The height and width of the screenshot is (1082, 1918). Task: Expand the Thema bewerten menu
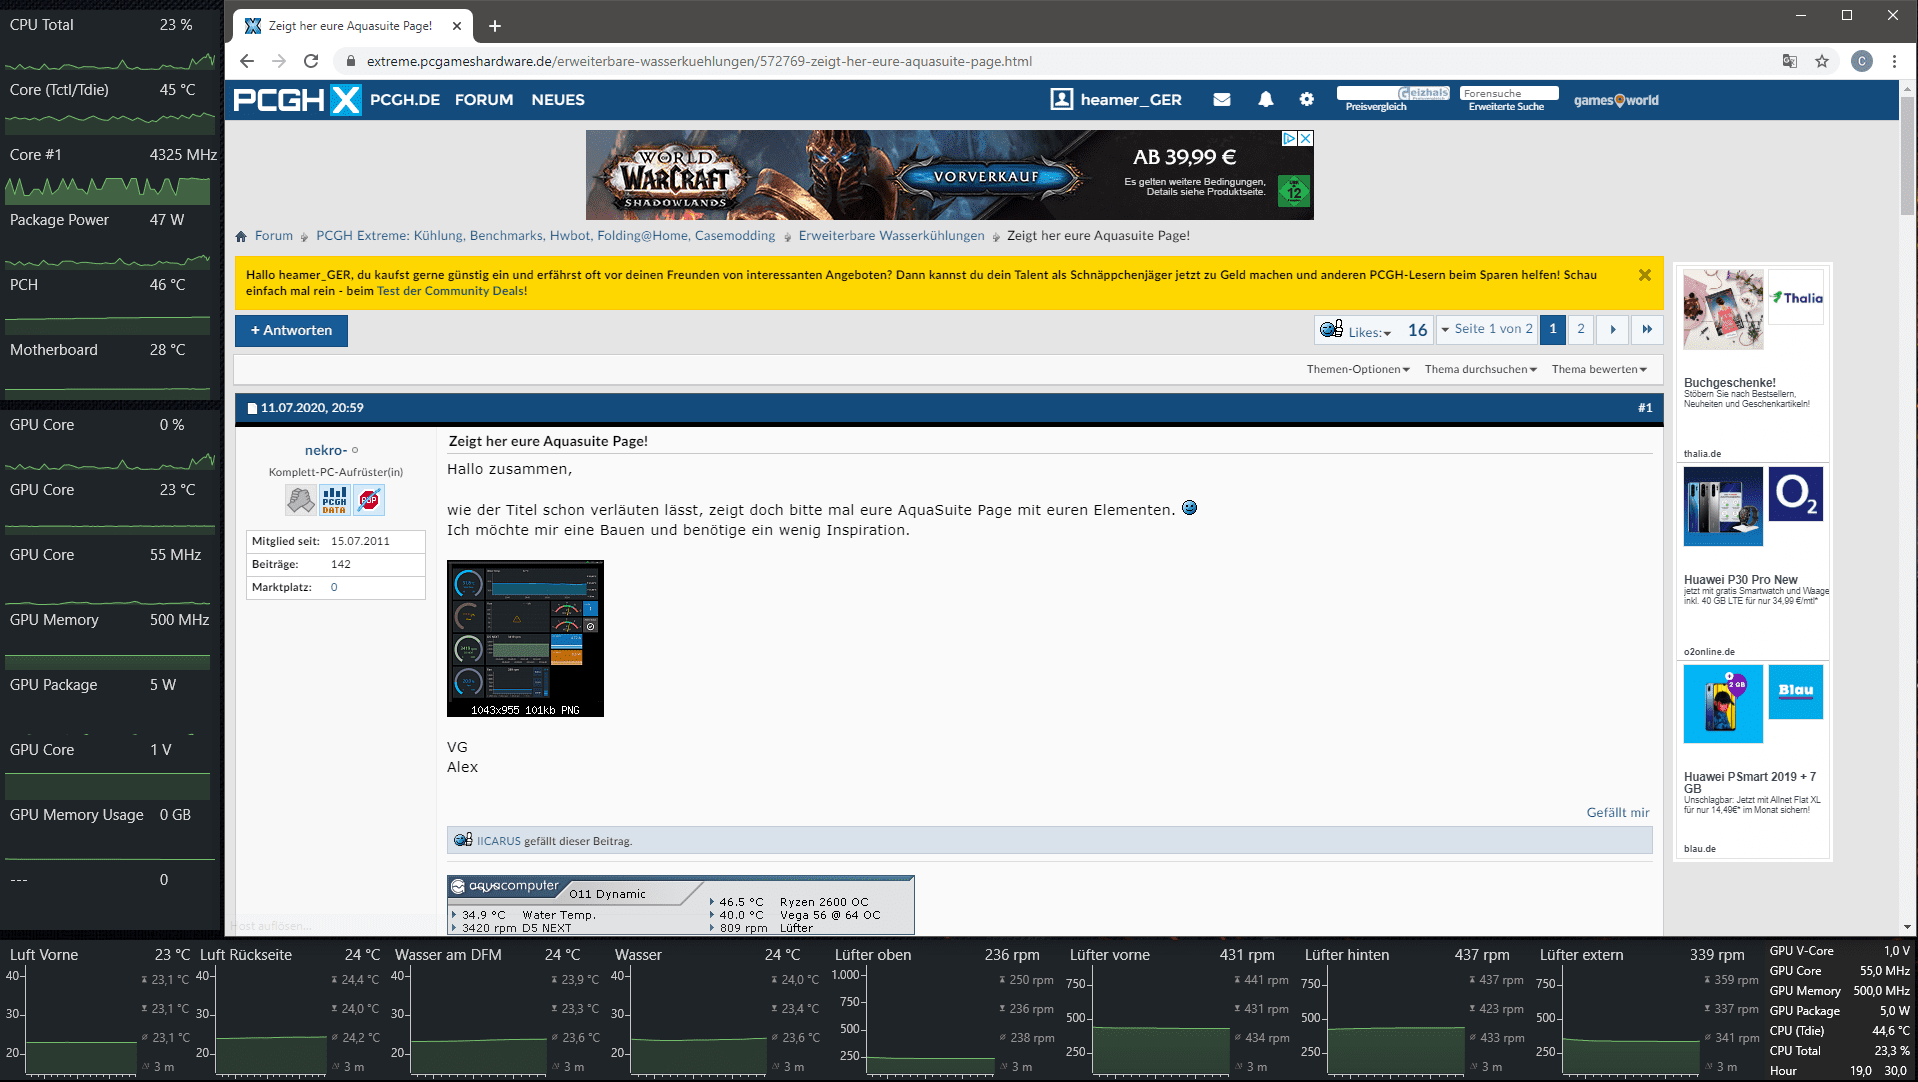(x=1599, y=369)
